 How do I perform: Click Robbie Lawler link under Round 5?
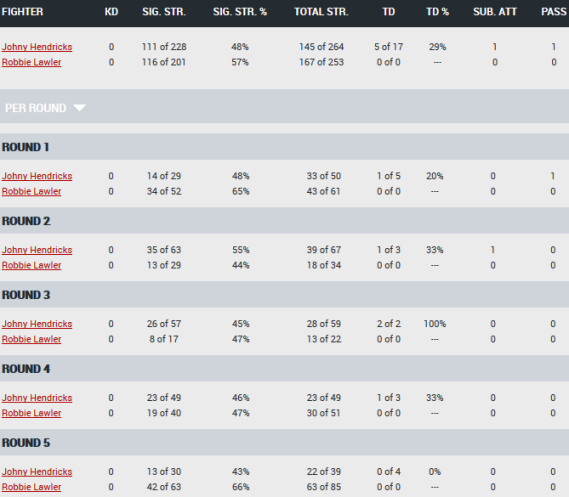coord(32,487)
